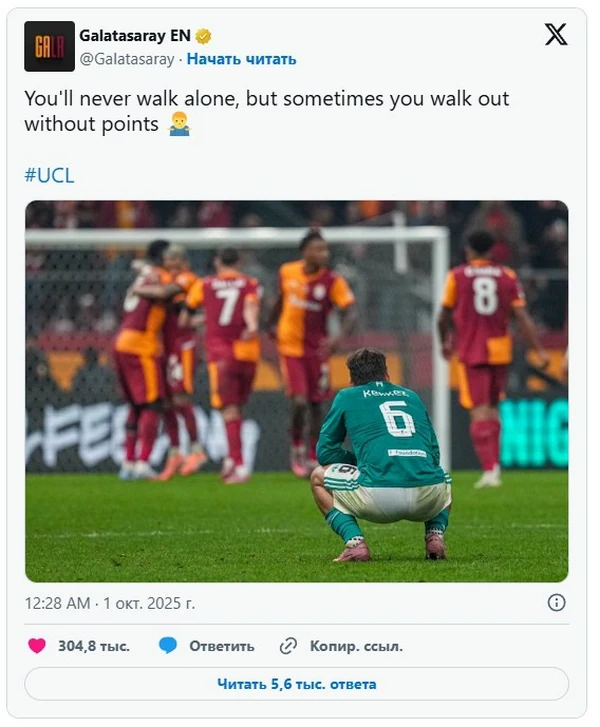Select the "Копир. ссыл." copy link text
The width and height of the screenshot is (600, 727).
(356, 646)
